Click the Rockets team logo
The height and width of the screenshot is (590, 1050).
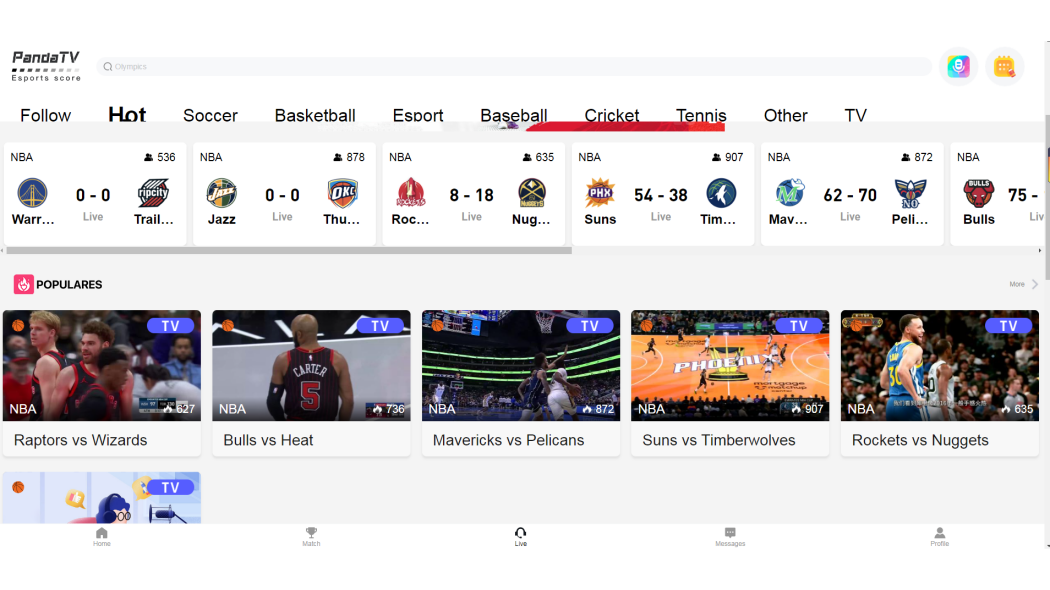[x=410, y=194]
